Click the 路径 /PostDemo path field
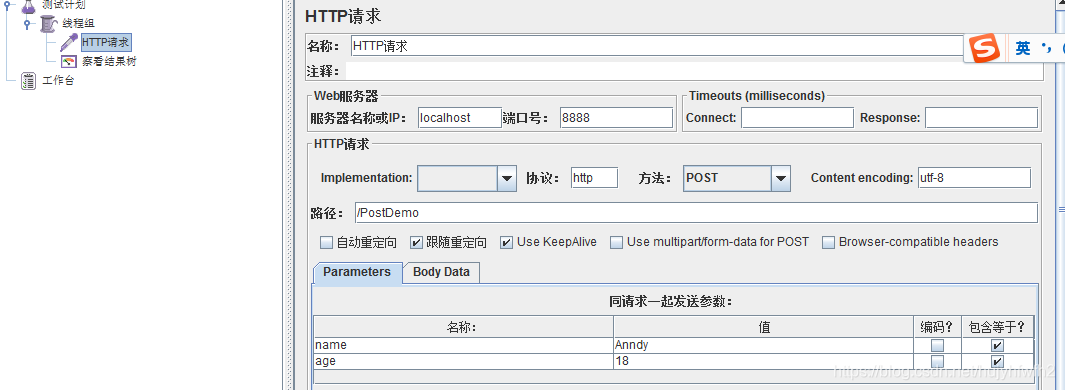The image size is (1065, 390). [696, 213]
